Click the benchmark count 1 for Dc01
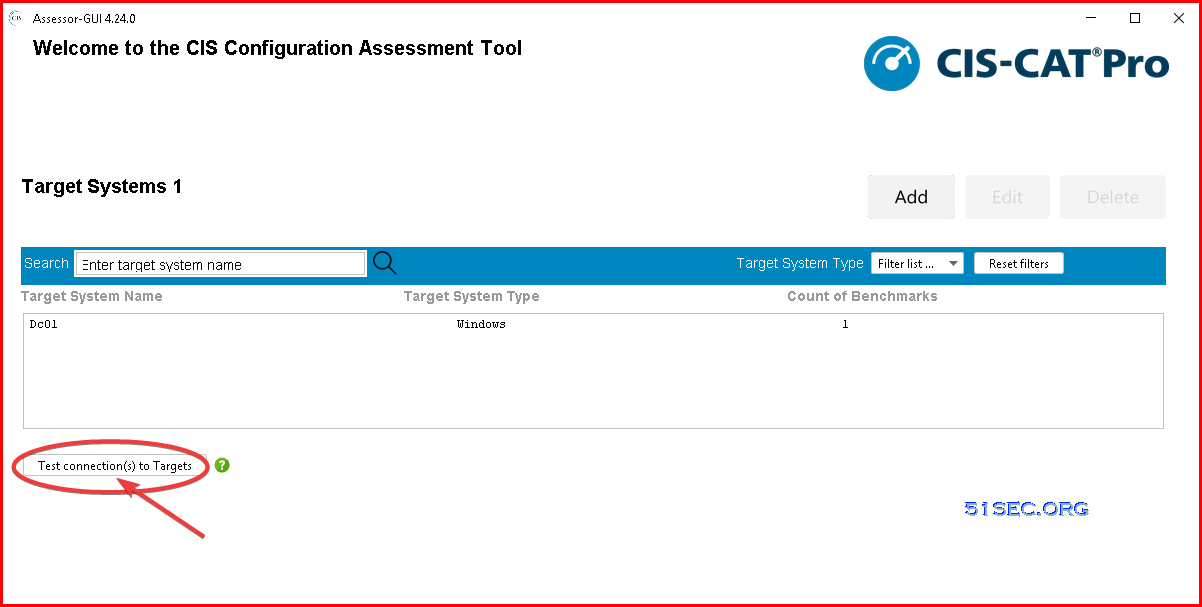 pyautogui.click(x=845, y=324)
